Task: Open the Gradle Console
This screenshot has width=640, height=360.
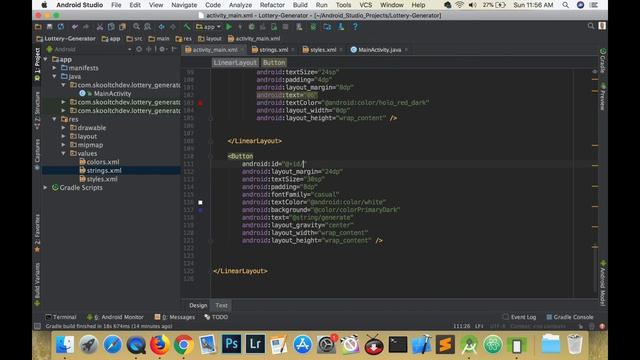Action: click(x=570, y=317)
